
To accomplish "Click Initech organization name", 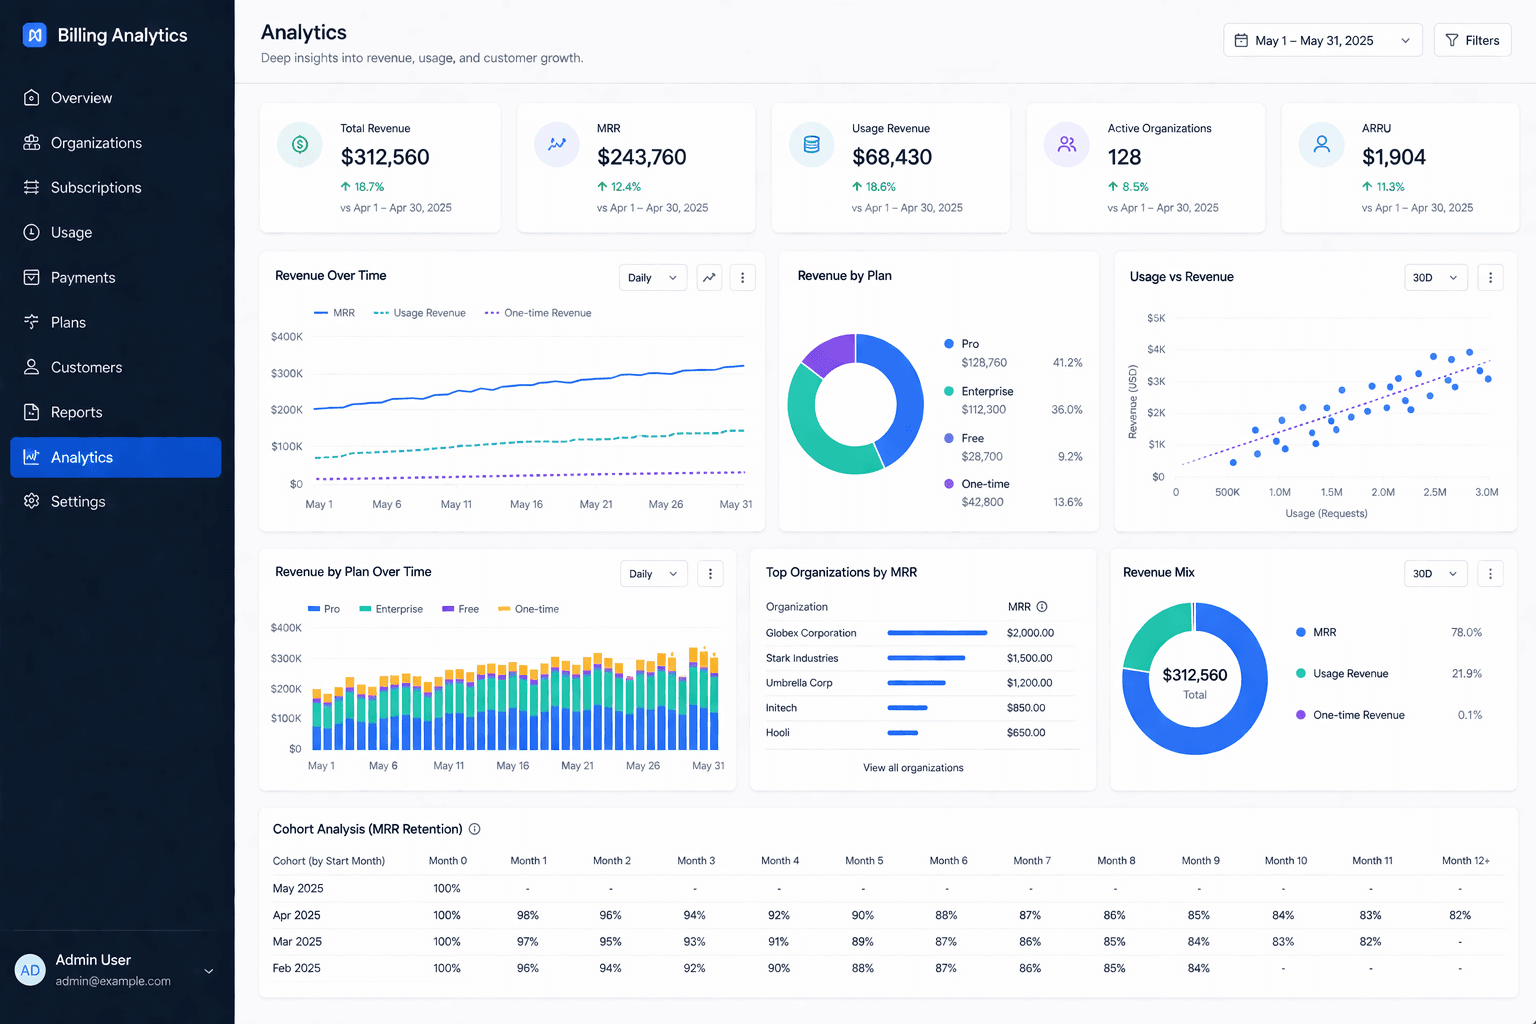I will [x=781, y=708].
